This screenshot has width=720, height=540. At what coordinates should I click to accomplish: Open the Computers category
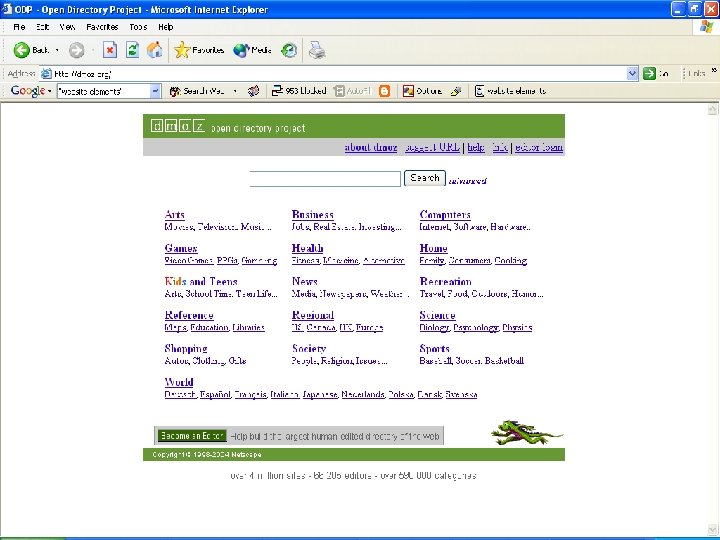click(x=445, y=214)
